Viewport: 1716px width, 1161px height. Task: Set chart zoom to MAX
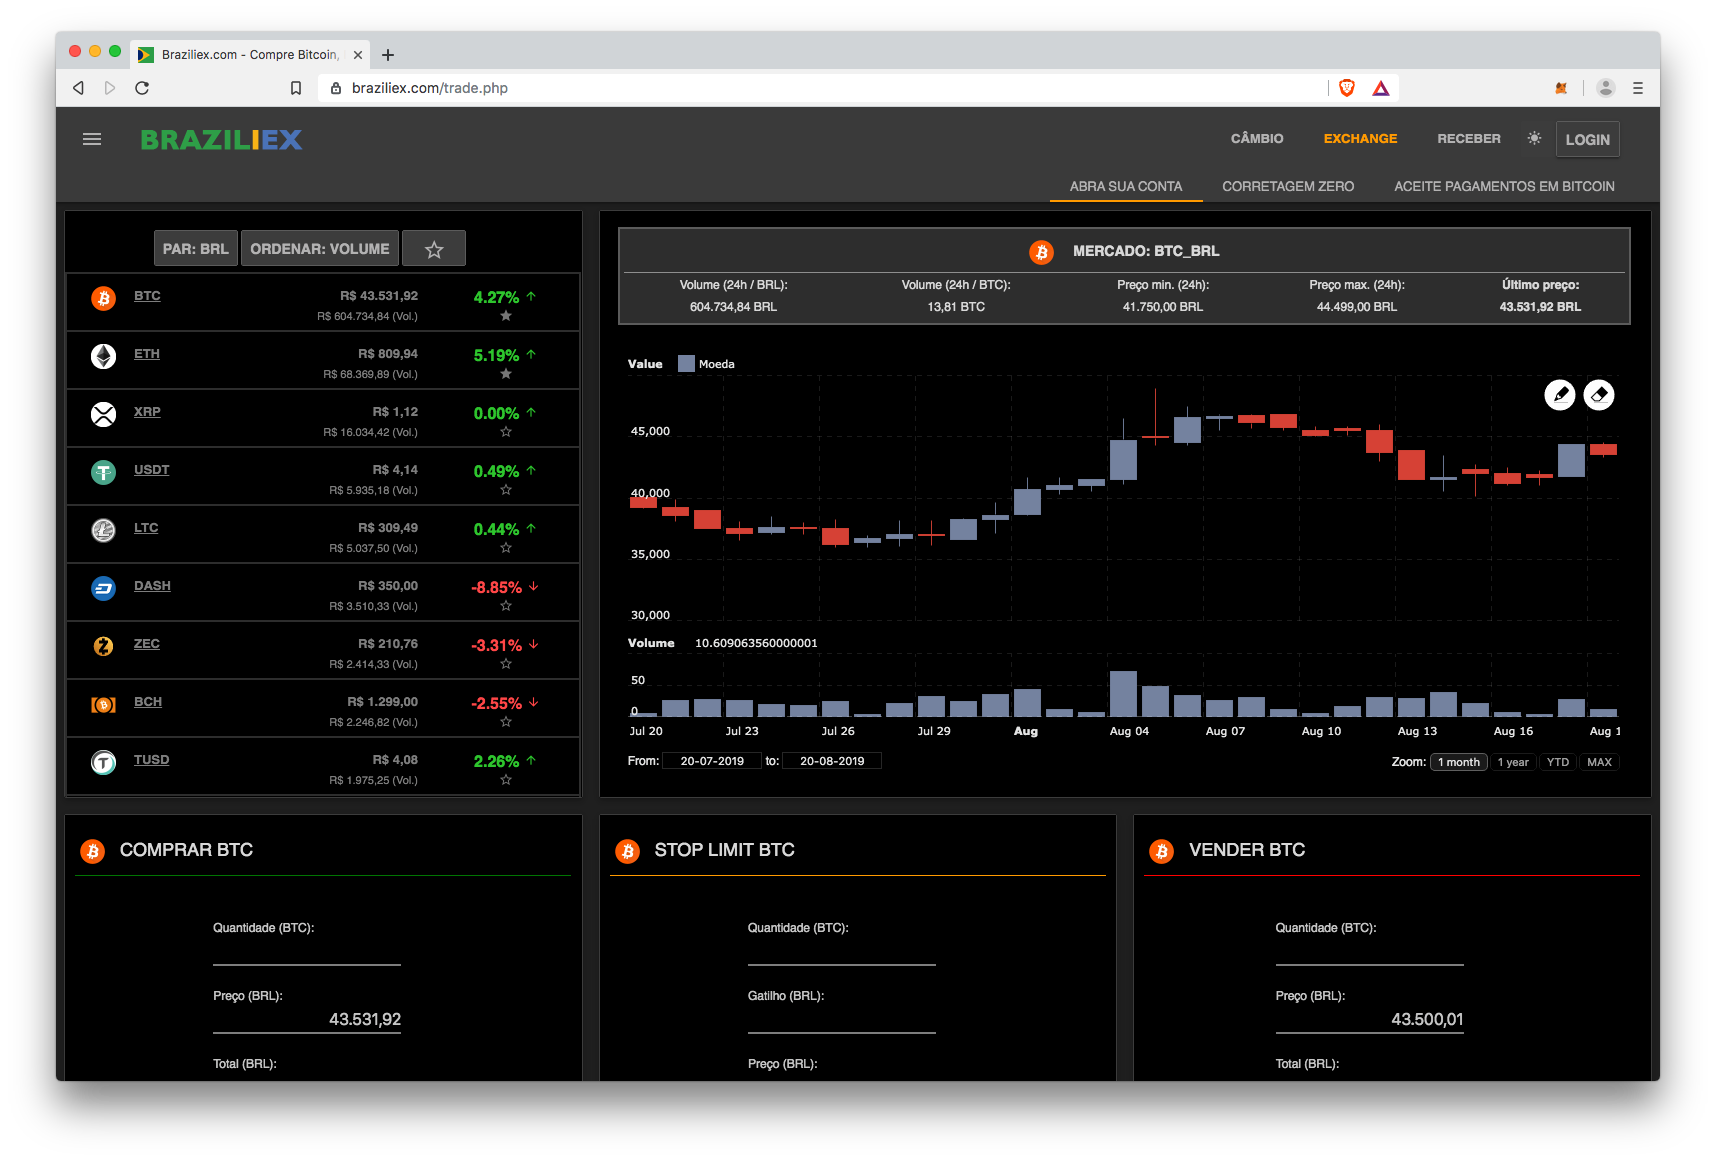1599,762
